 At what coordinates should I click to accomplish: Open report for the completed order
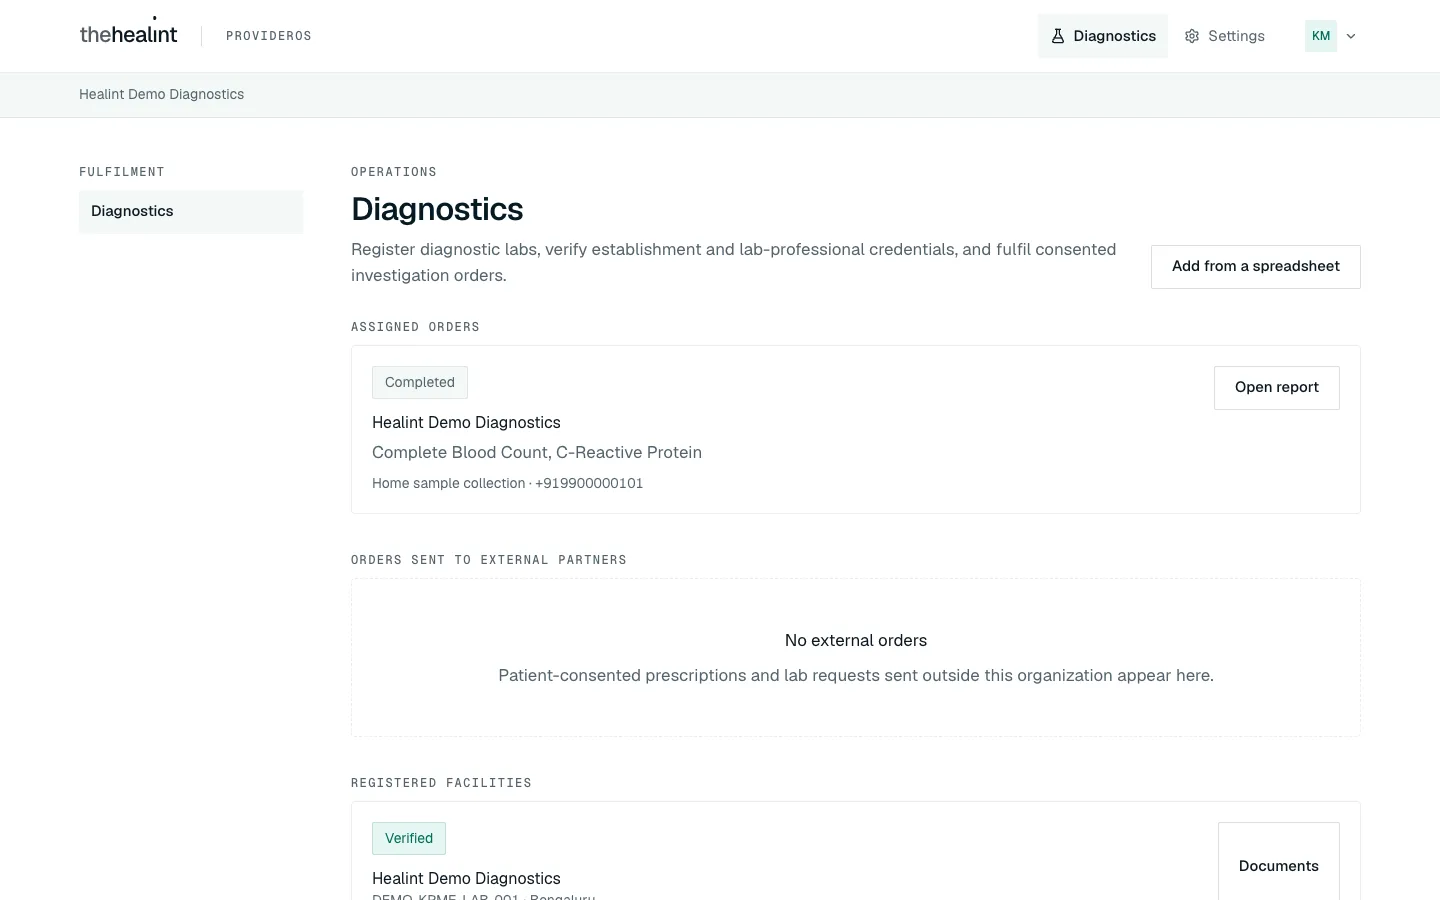[x=1277, y=388]
